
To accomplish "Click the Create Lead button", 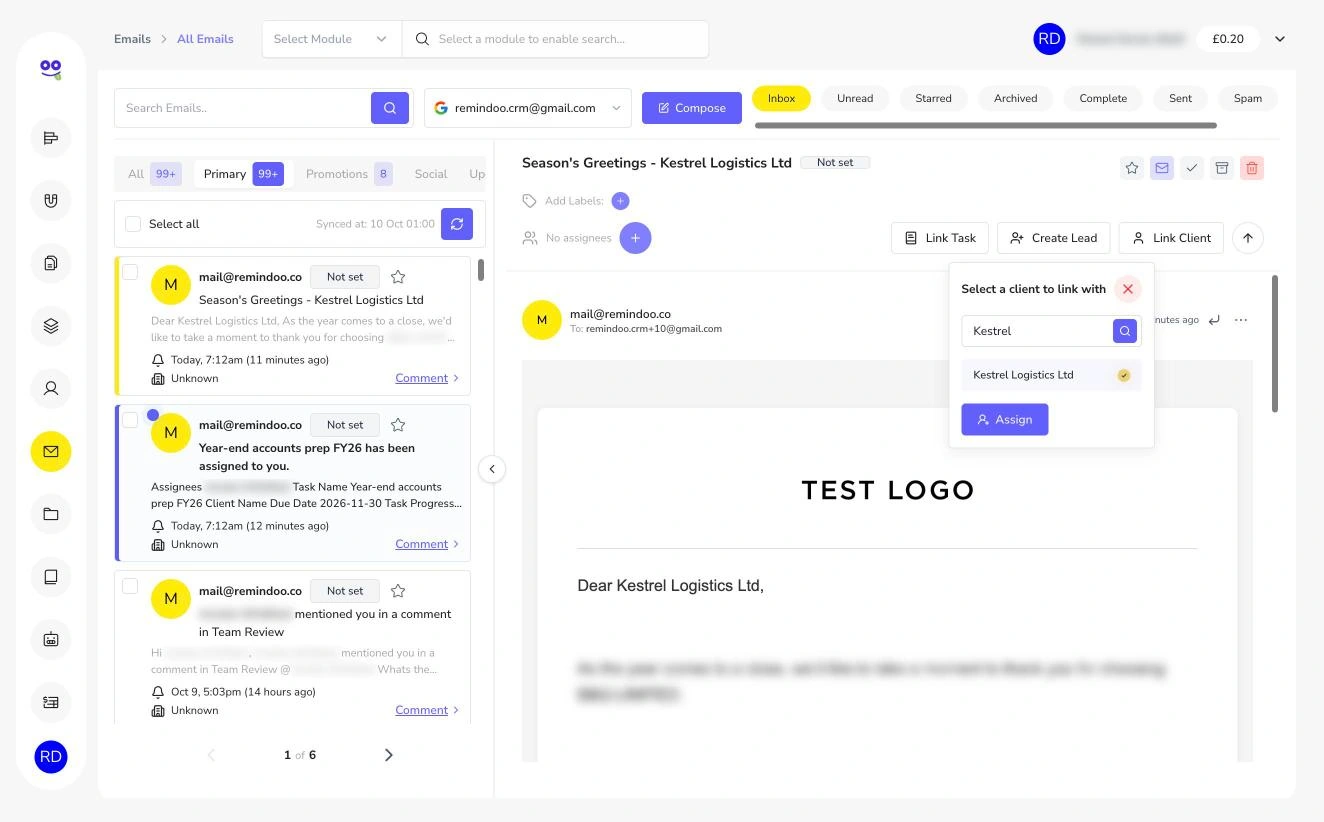I will pos(1054,238).
